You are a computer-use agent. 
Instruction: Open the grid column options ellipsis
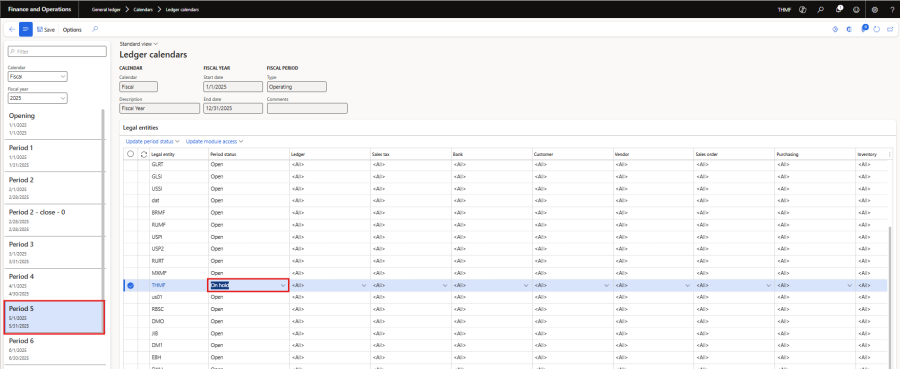[x=890, y=154]
